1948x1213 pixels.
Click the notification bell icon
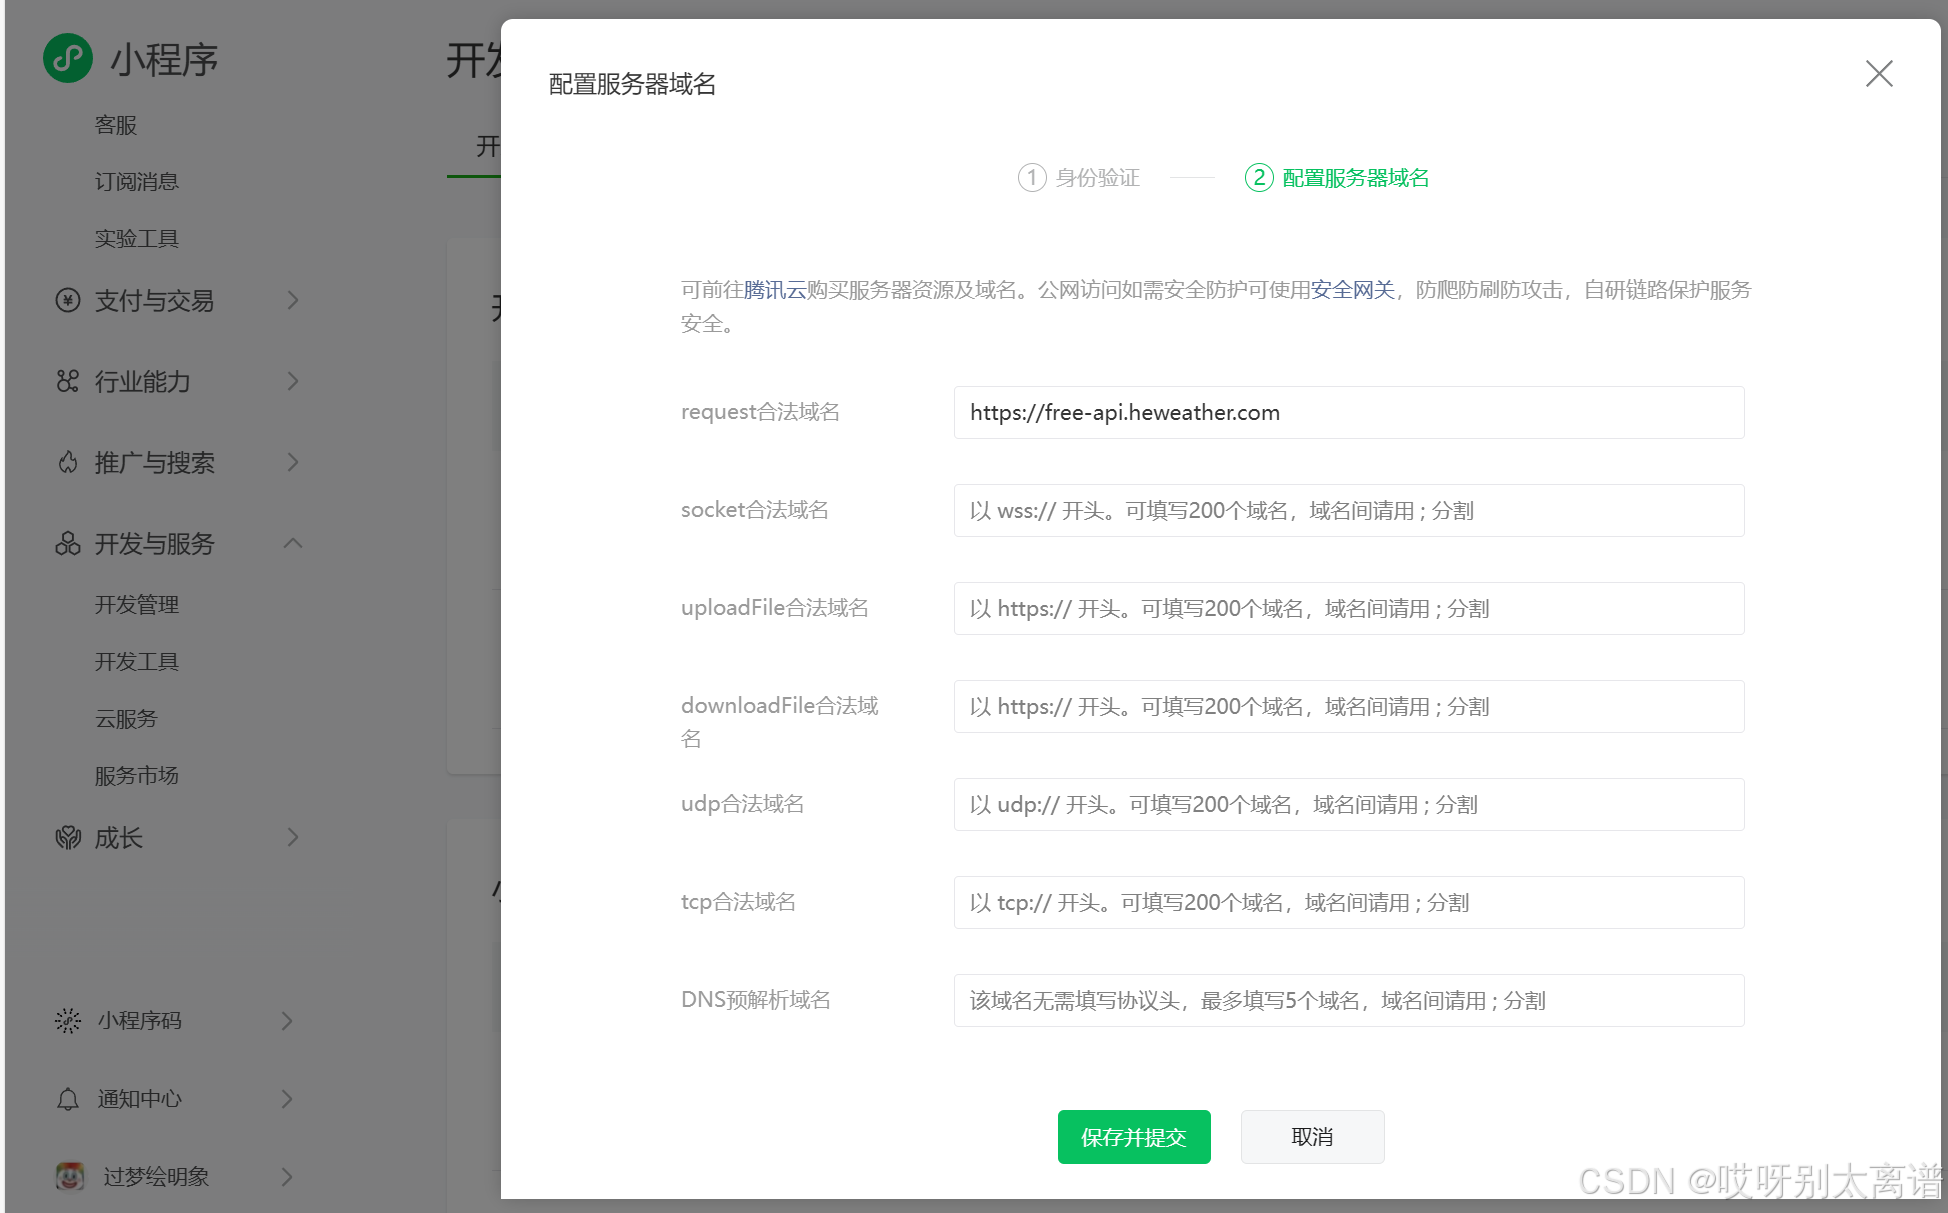pos(68,1098)
